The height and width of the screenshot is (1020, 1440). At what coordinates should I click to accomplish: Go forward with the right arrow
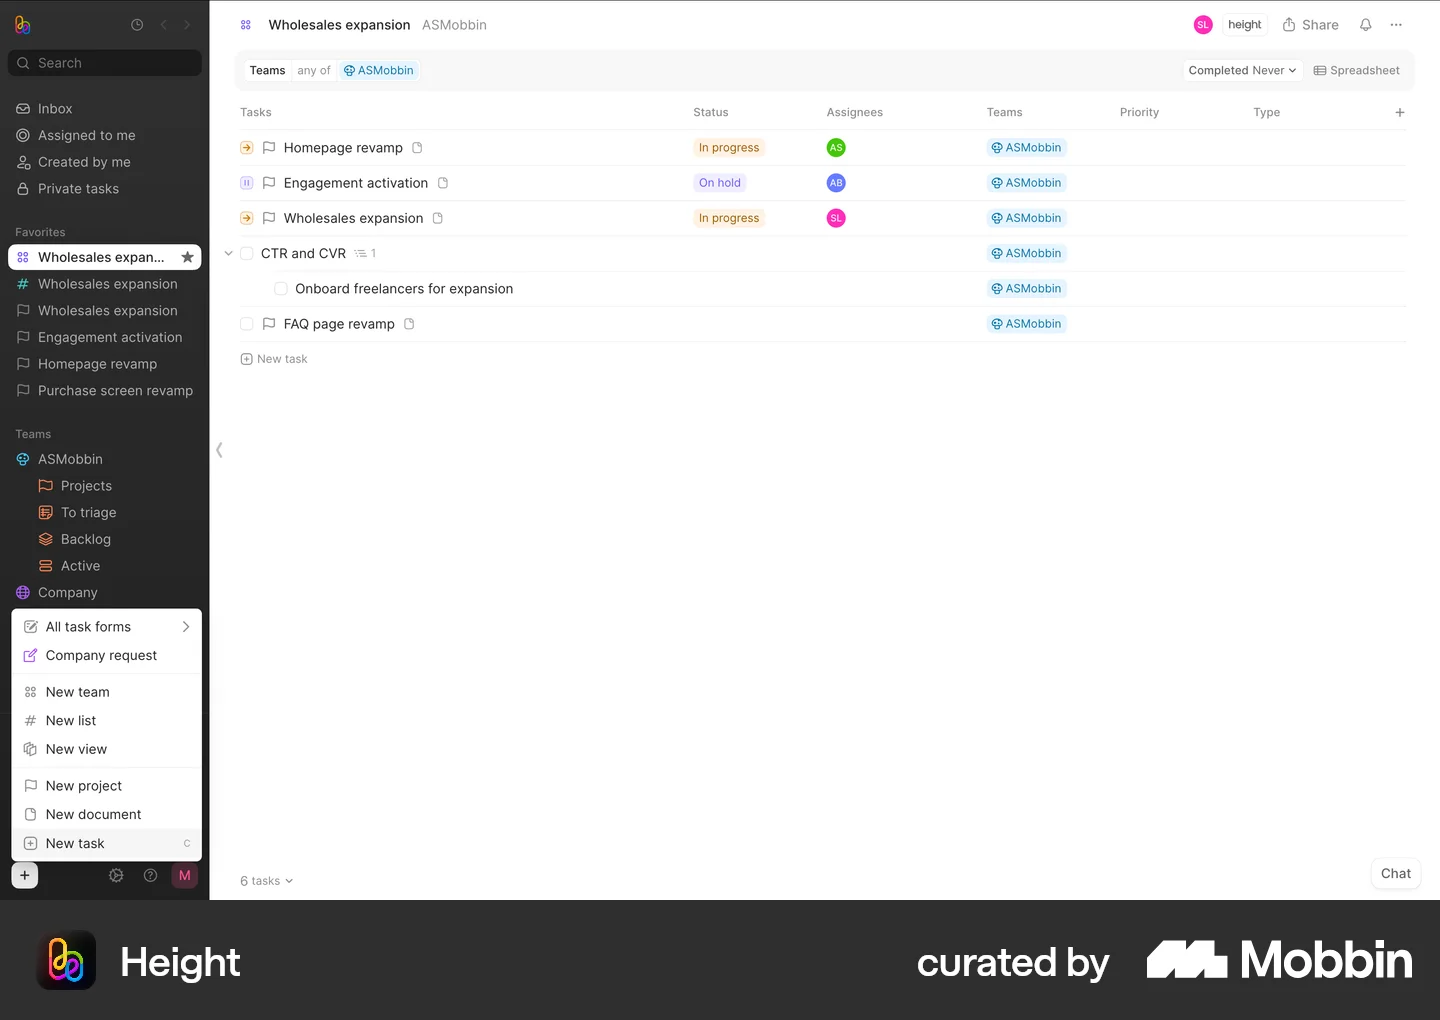coord(187,25)
